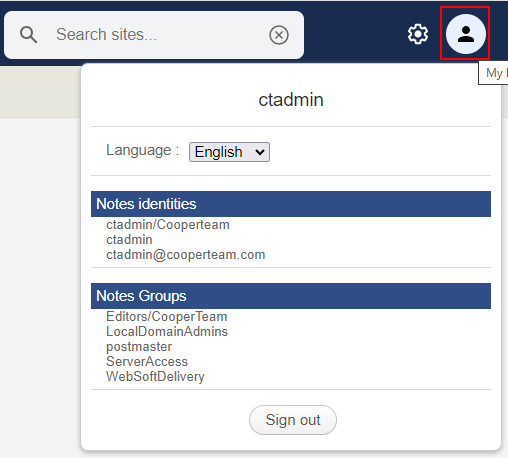Click ctadmin@cooperteam.com email identity
Viewport: 508px width, 458px height.
point(186,255)
